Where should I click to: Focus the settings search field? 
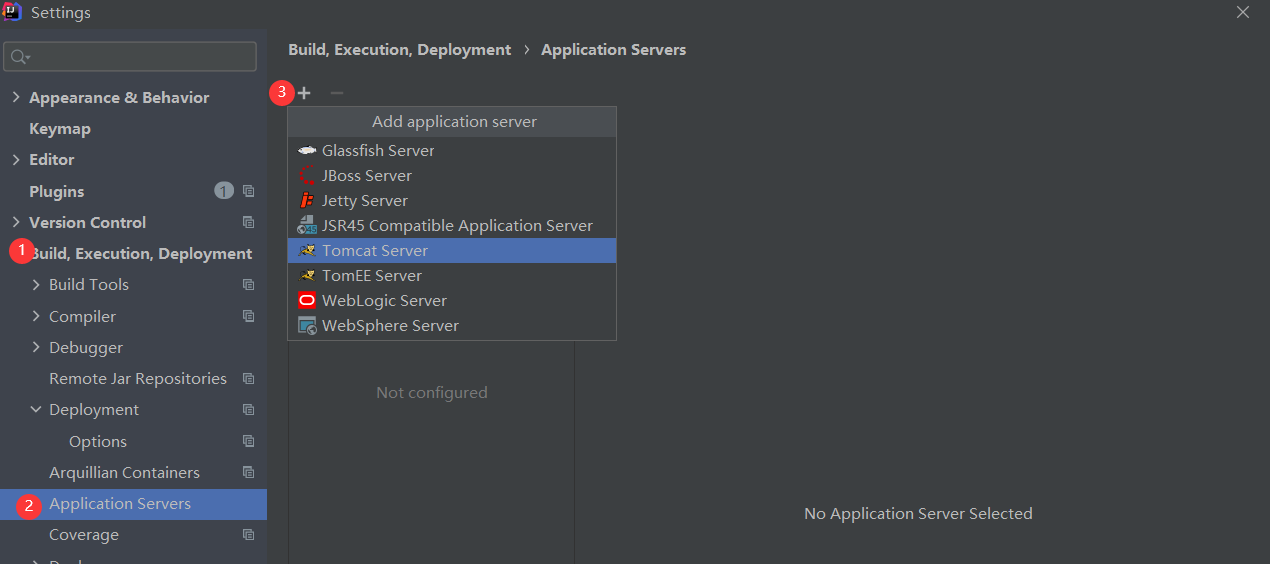coord(130,57)
